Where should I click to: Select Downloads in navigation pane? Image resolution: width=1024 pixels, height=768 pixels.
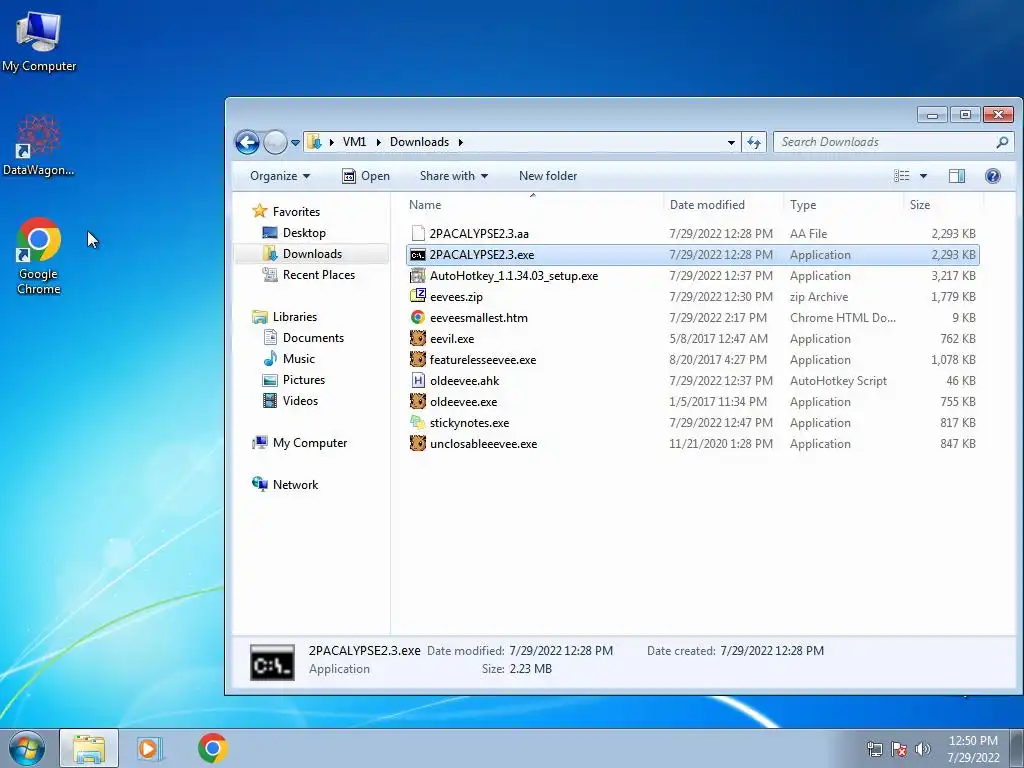[312, 253]
